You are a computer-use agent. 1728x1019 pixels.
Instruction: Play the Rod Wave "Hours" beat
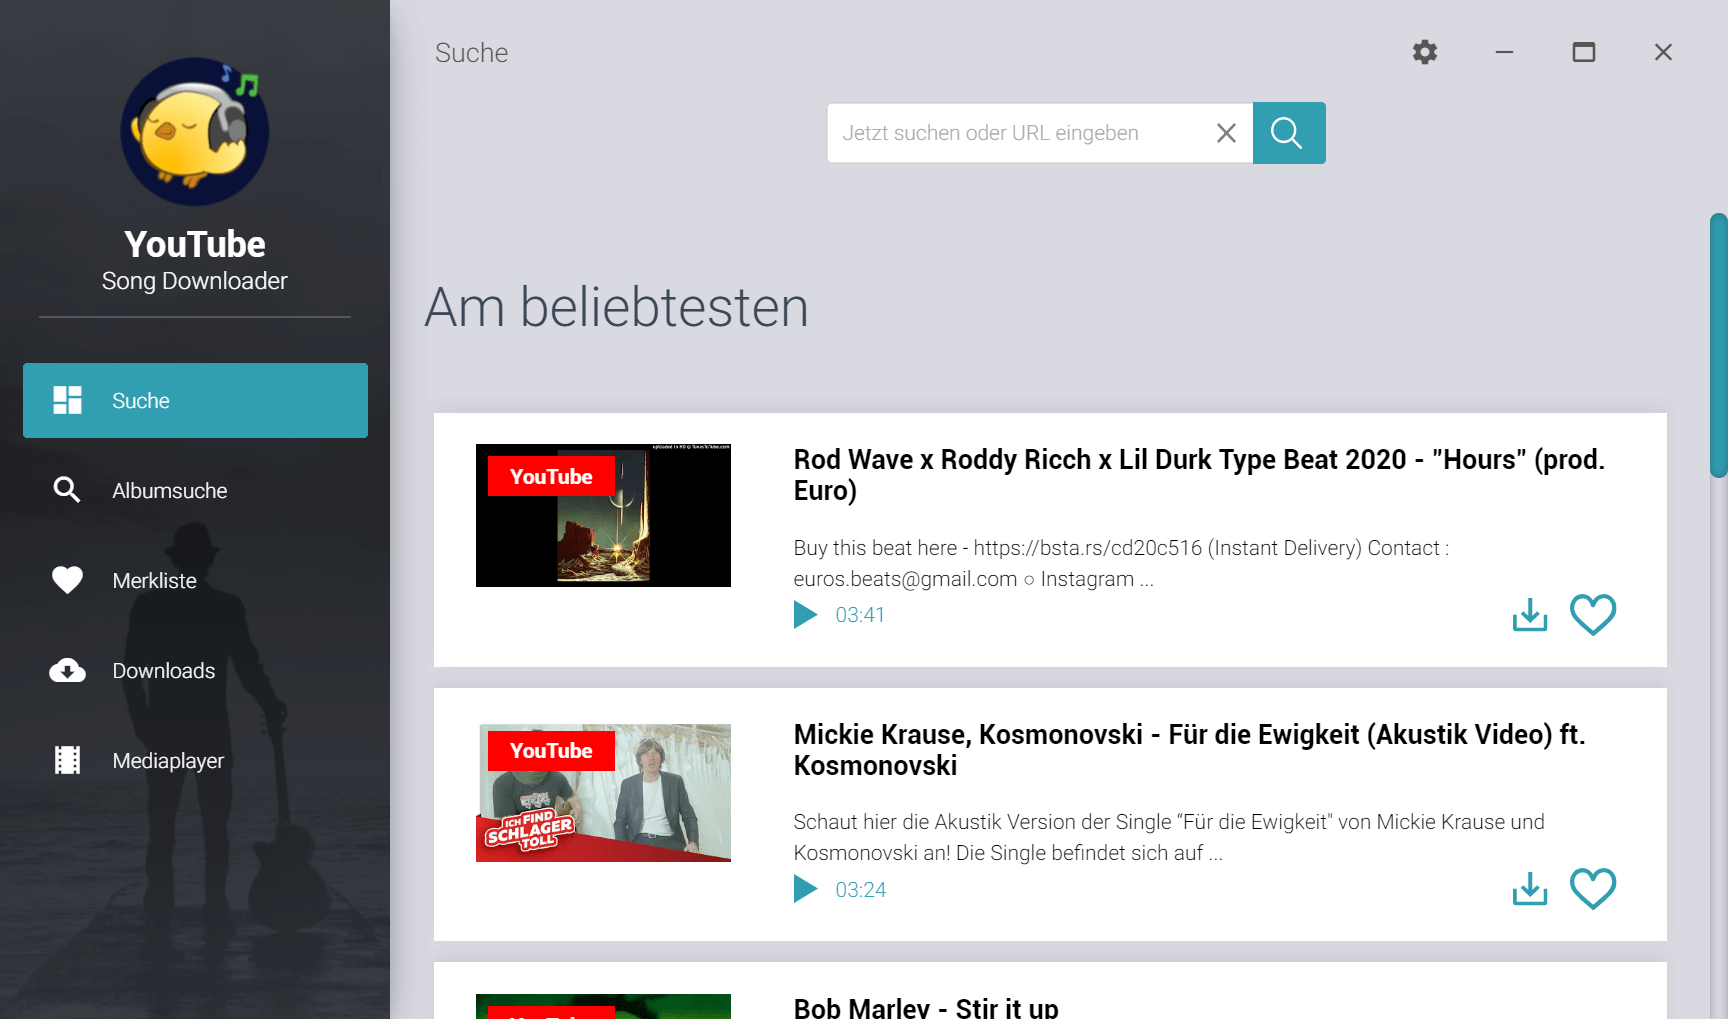coord(805,614)
